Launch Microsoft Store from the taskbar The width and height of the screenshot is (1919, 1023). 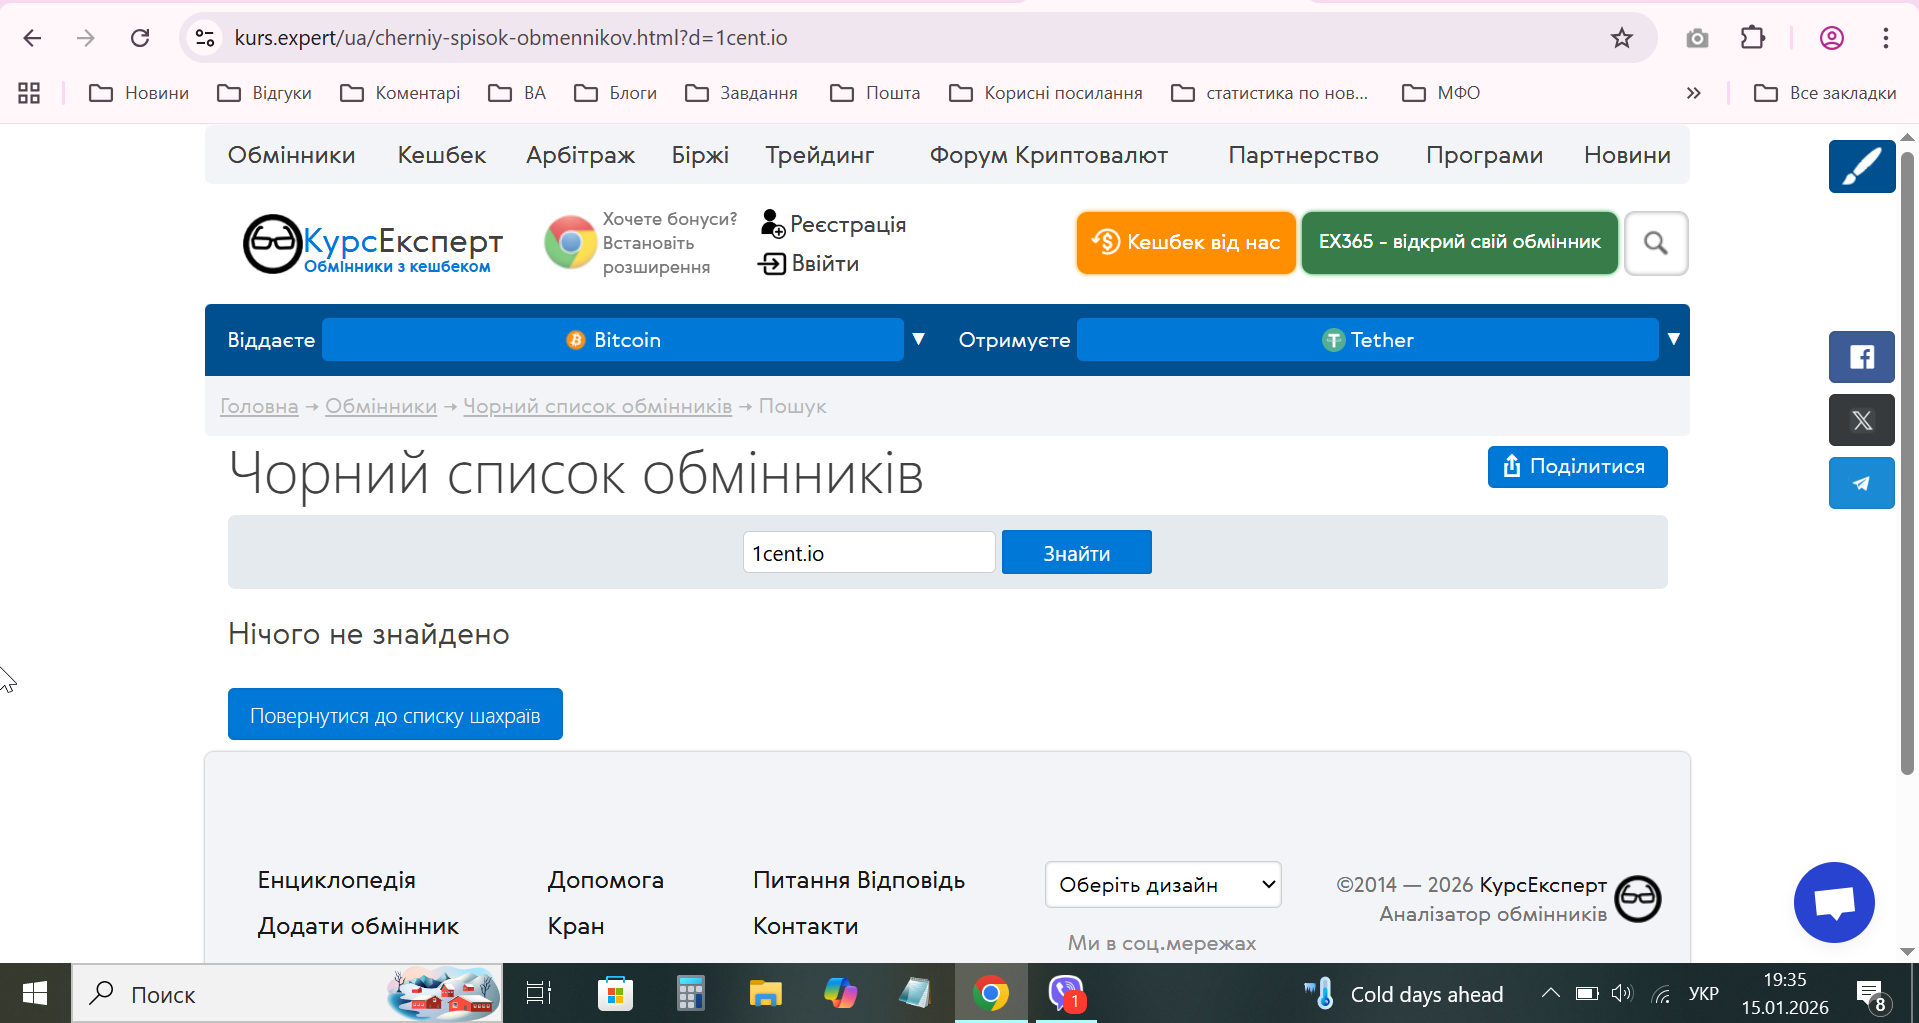[615, 993]
